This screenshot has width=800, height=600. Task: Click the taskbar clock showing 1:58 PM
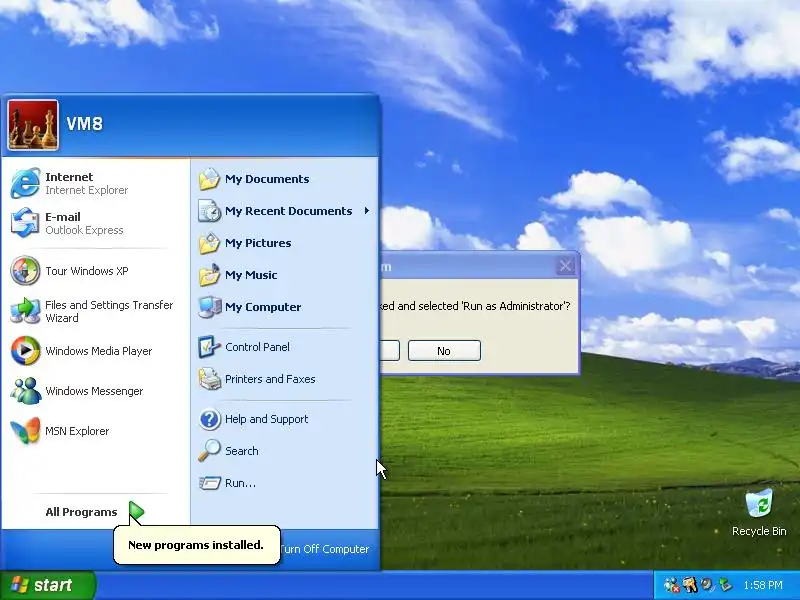763,585
